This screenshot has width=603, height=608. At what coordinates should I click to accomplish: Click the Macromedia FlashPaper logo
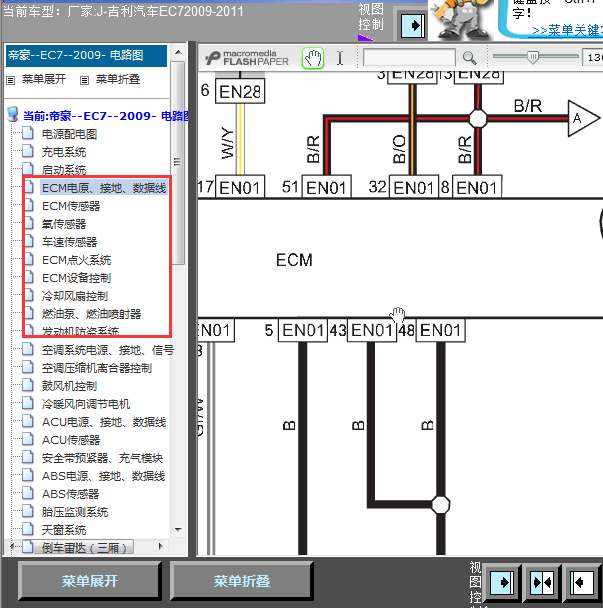(x=247, y=58)
